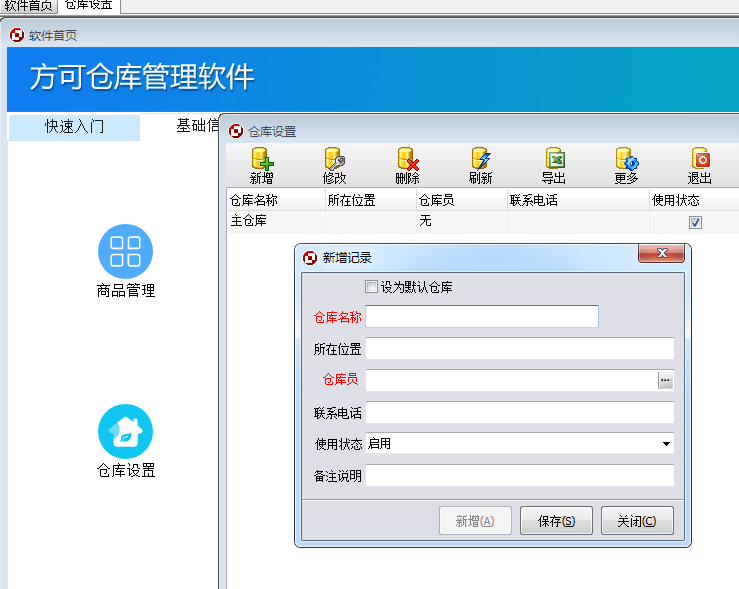
Task: Sort by 使用状态 column header
Action: click(694, 200)
